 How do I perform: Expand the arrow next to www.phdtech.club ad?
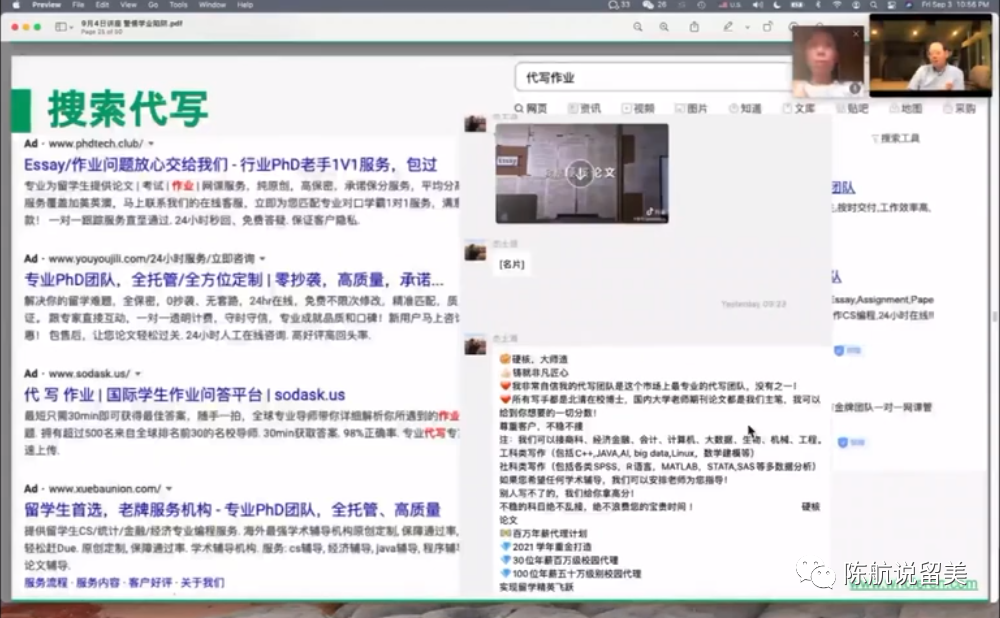click(151, 144)
